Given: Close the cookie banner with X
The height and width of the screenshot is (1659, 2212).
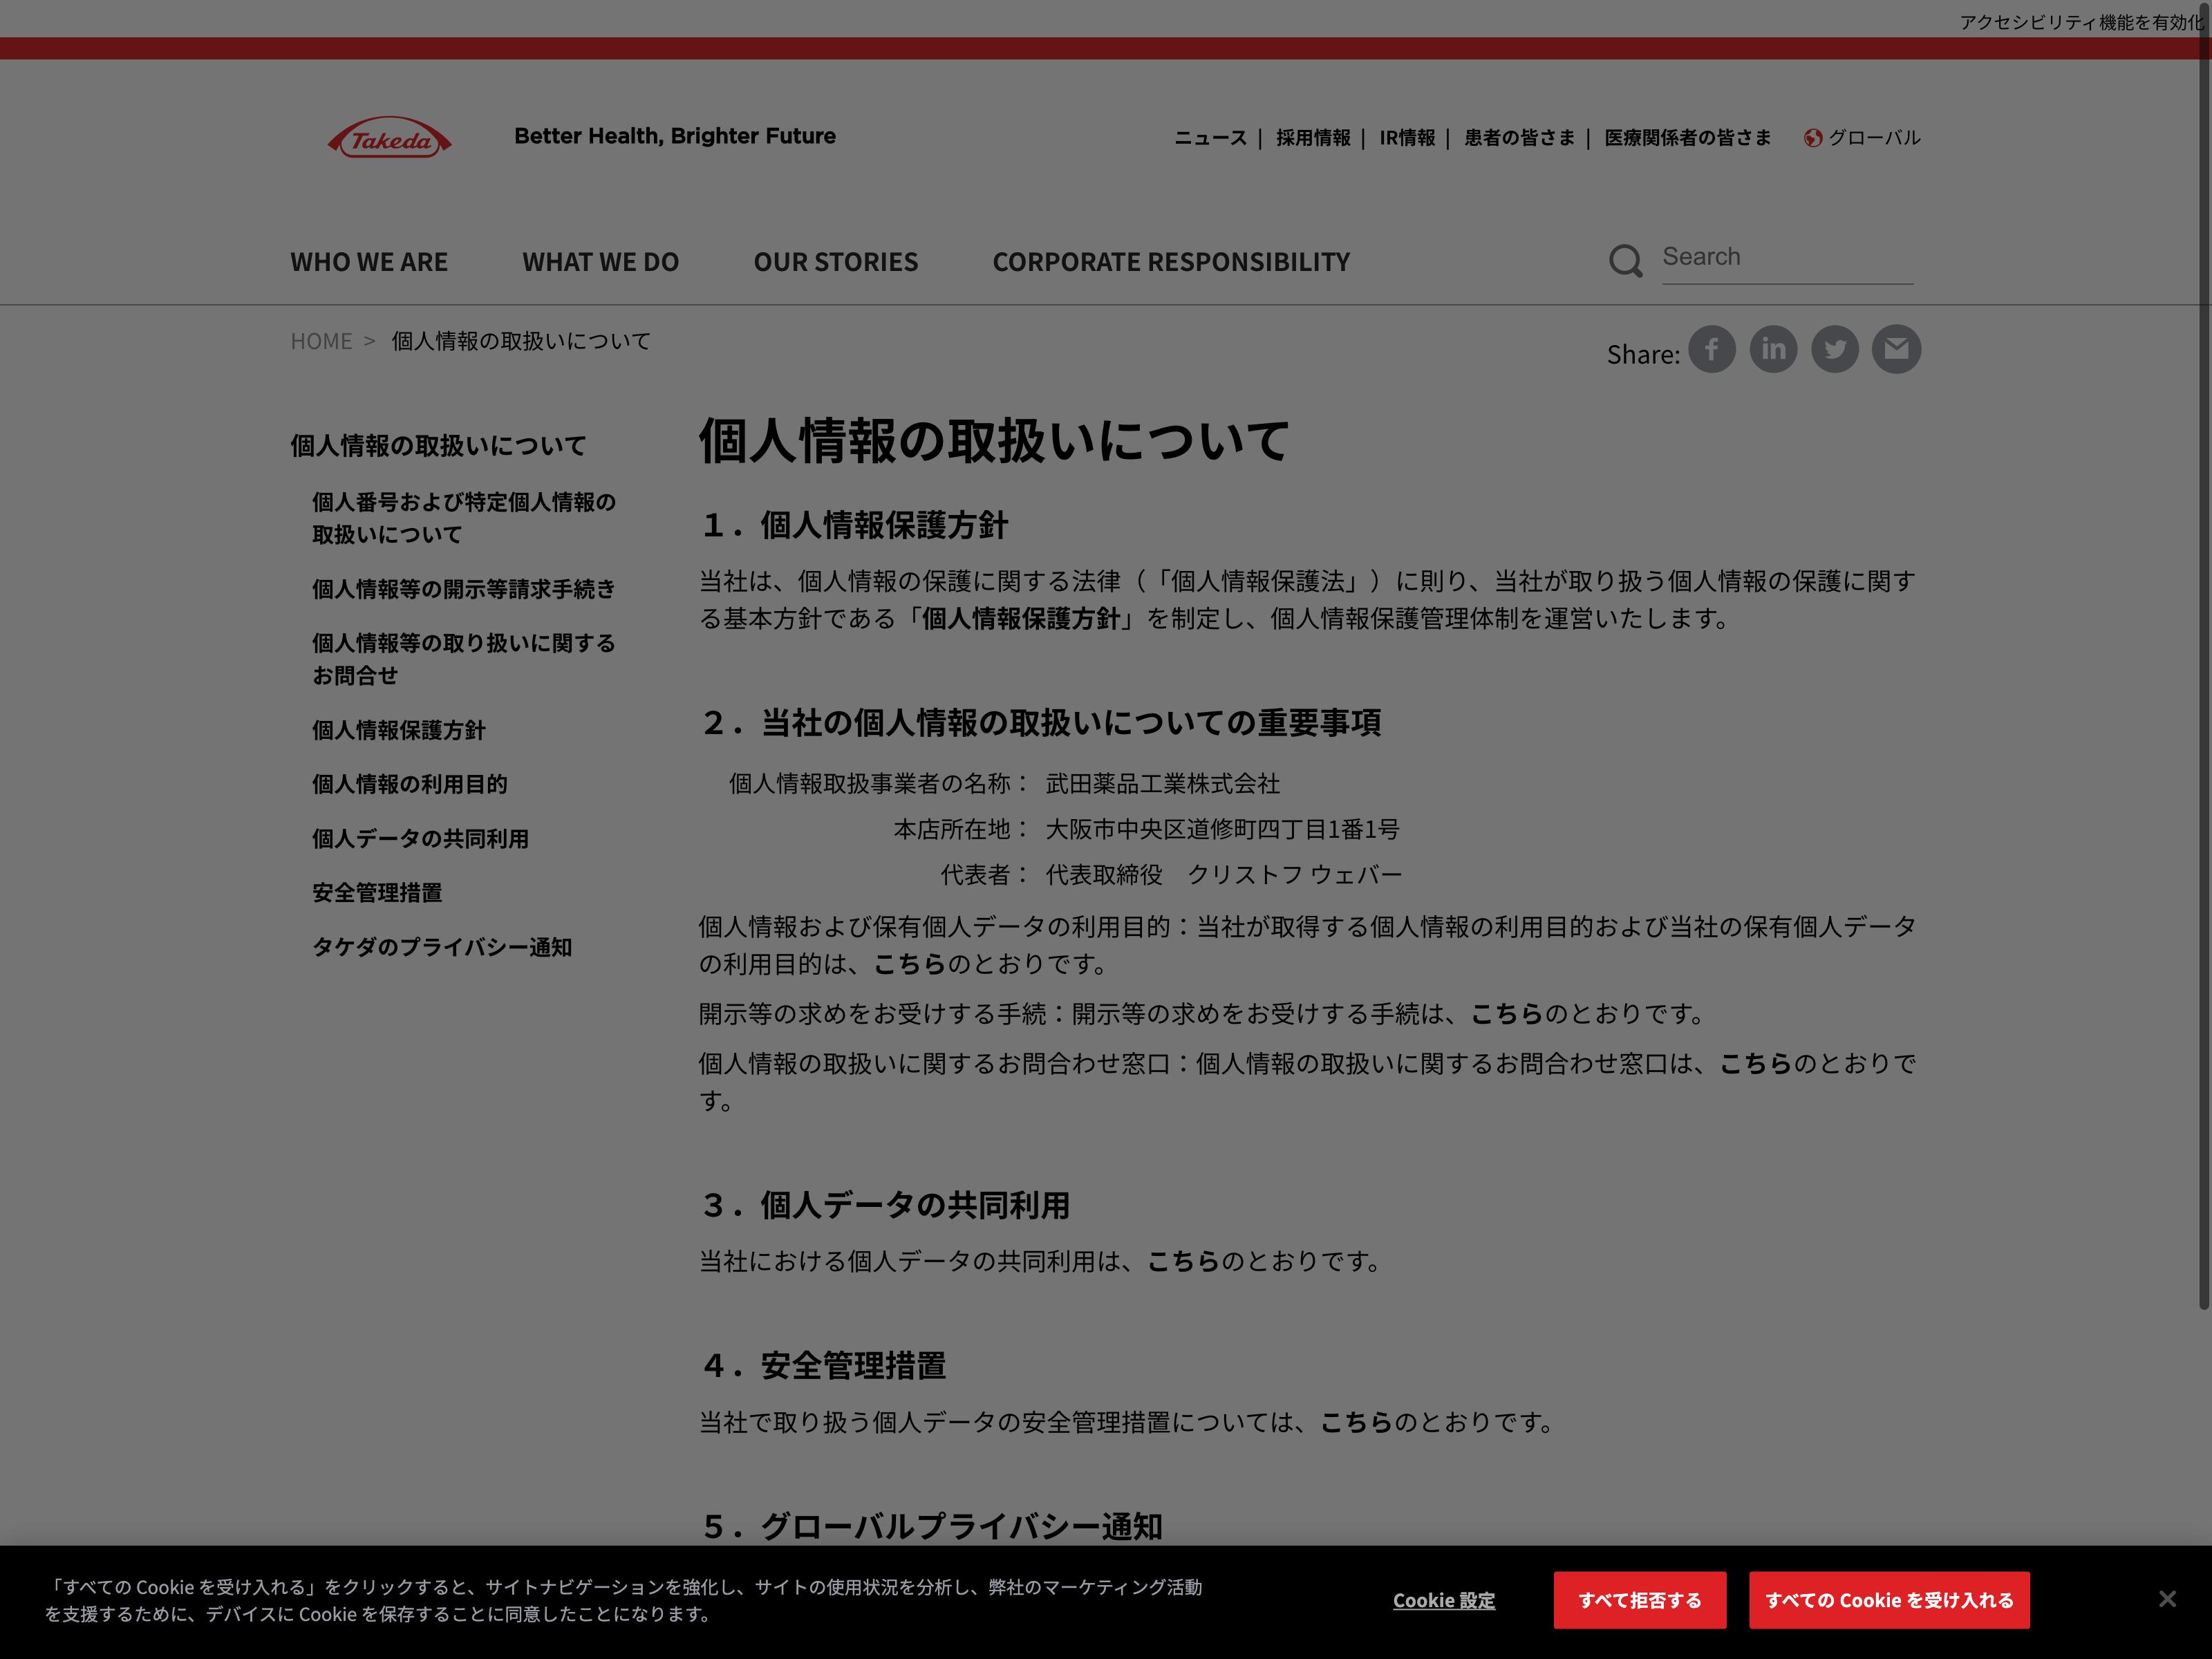Looking at the screenshot, I should tap(2167, 1599).
